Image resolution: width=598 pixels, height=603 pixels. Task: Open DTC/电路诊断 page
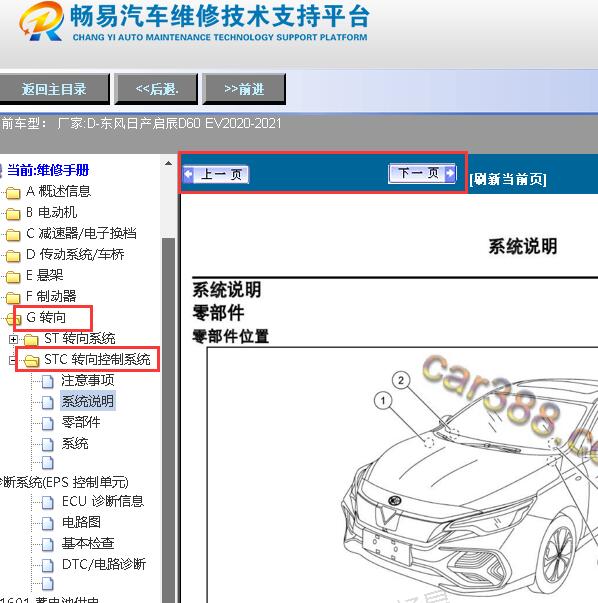click(x=104, y=564)
